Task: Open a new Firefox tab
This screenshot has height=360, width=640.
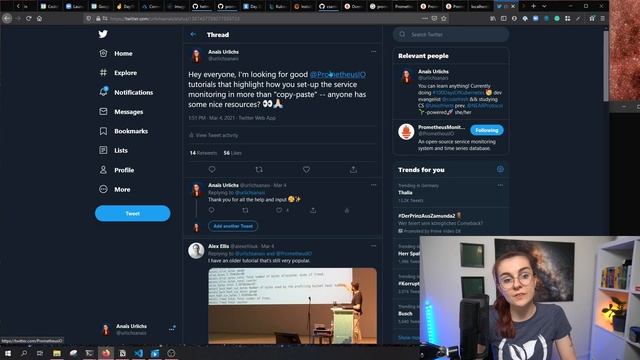Action: tap(533, 6)
